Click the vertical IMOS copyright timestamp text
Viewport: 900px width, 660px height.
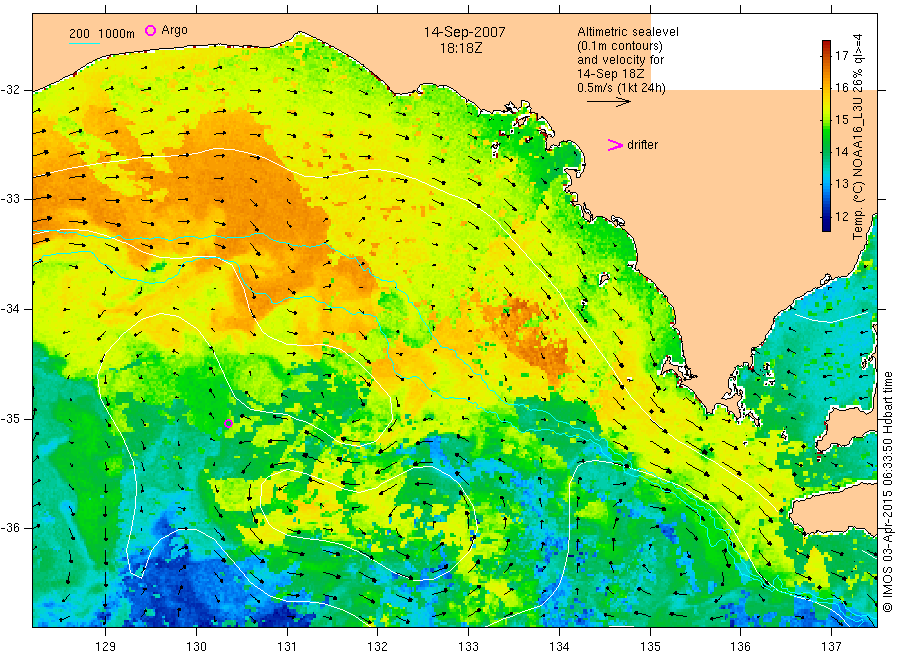click(887, 491)
